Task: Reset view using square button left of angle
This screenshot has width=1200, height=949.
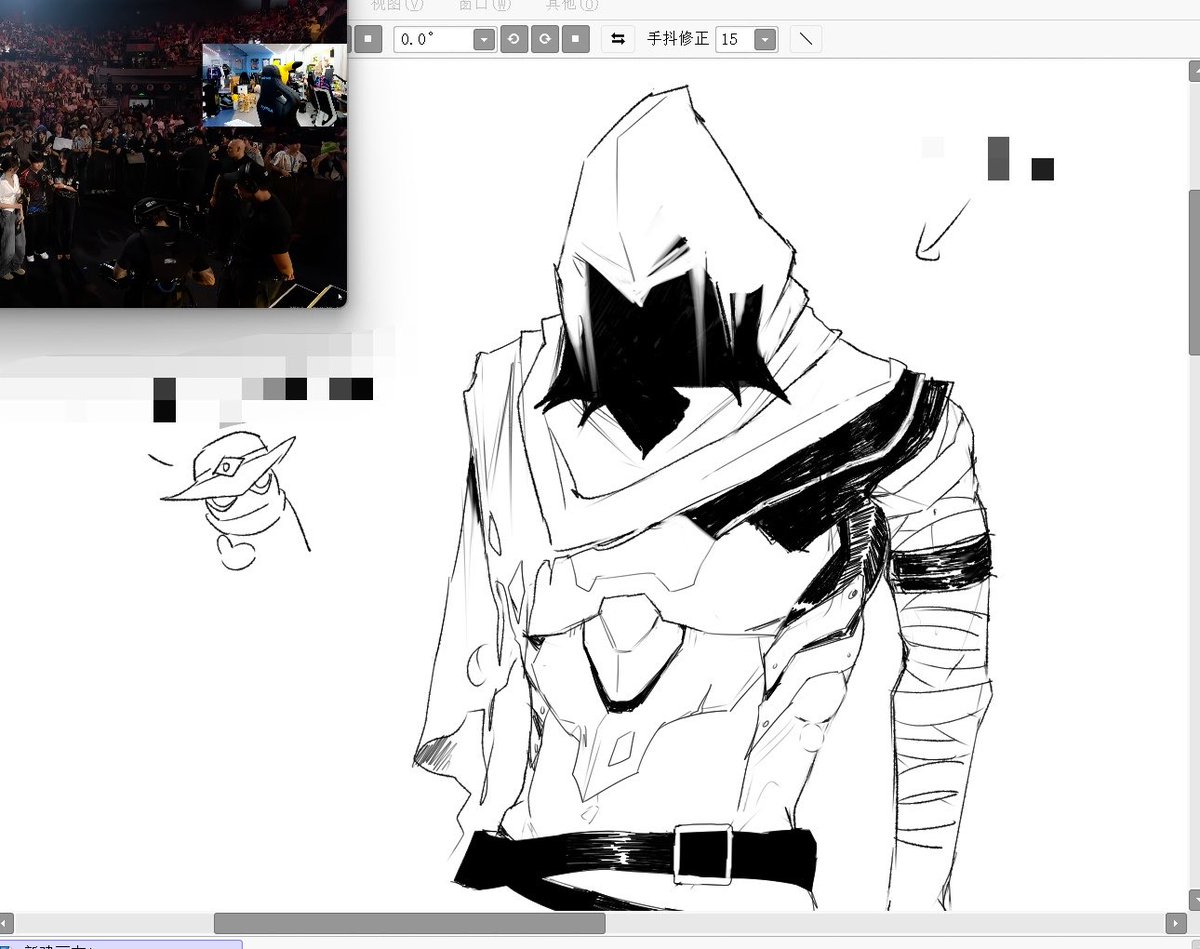Action: pyautogui.click(x=369, y=39)
